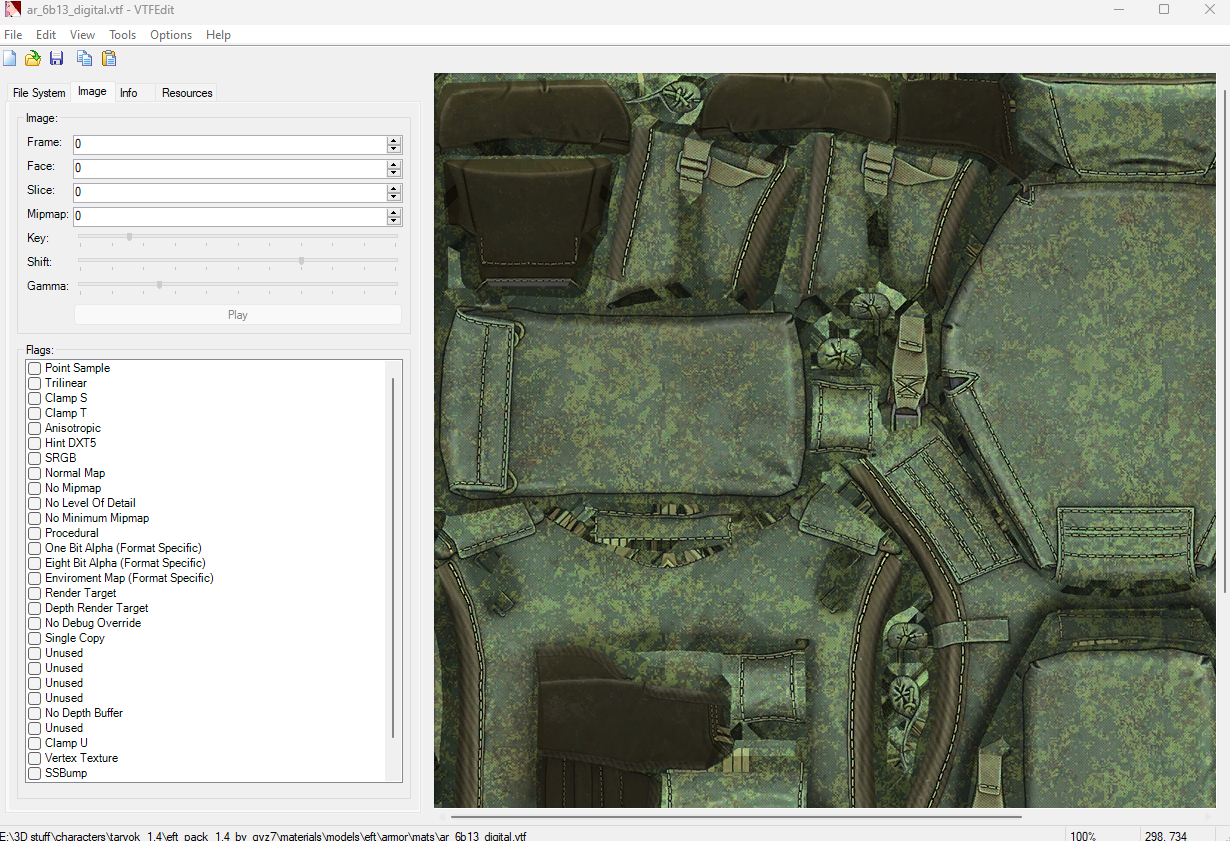Tick the Clamp S checkbox
This screenshot has width=1230, height=841.
[x=35, y=398]
